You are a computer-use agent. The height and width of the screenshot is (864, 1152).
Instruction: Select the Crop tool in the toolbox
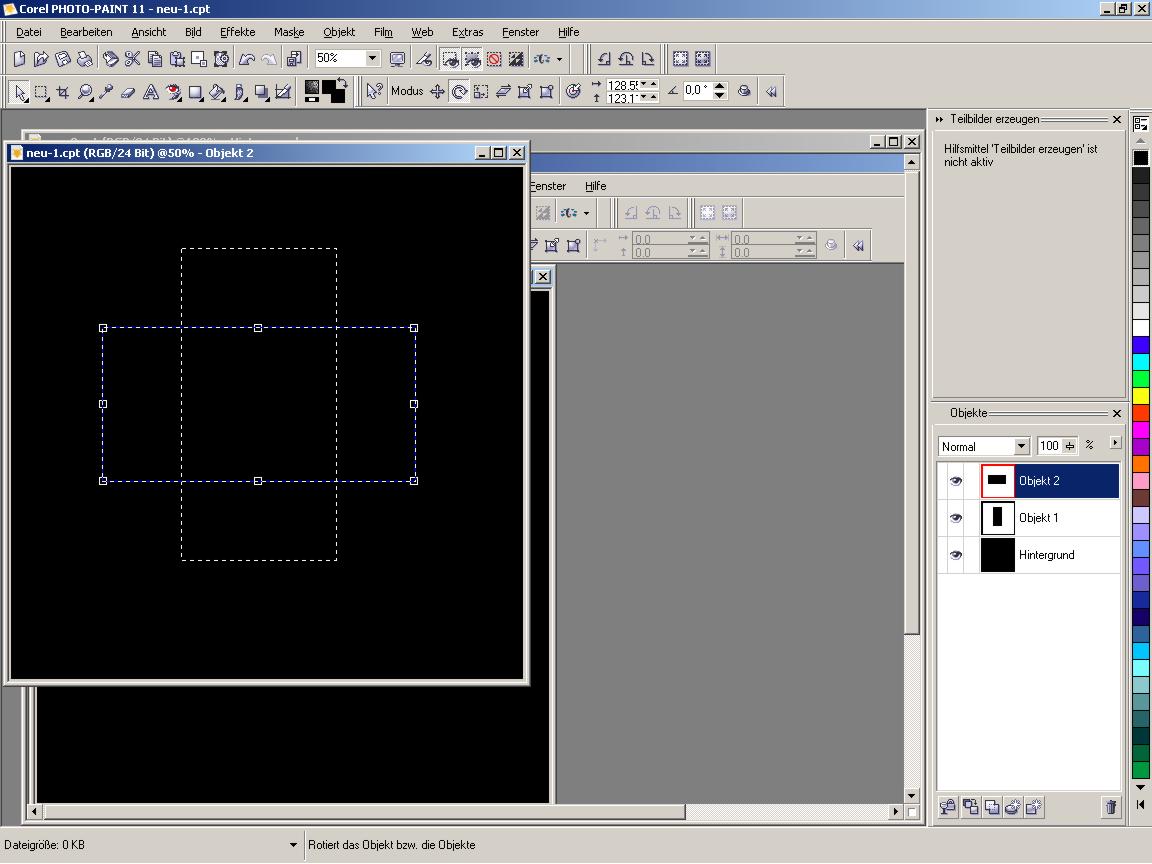pyautogui.click(x=63, y=92)
